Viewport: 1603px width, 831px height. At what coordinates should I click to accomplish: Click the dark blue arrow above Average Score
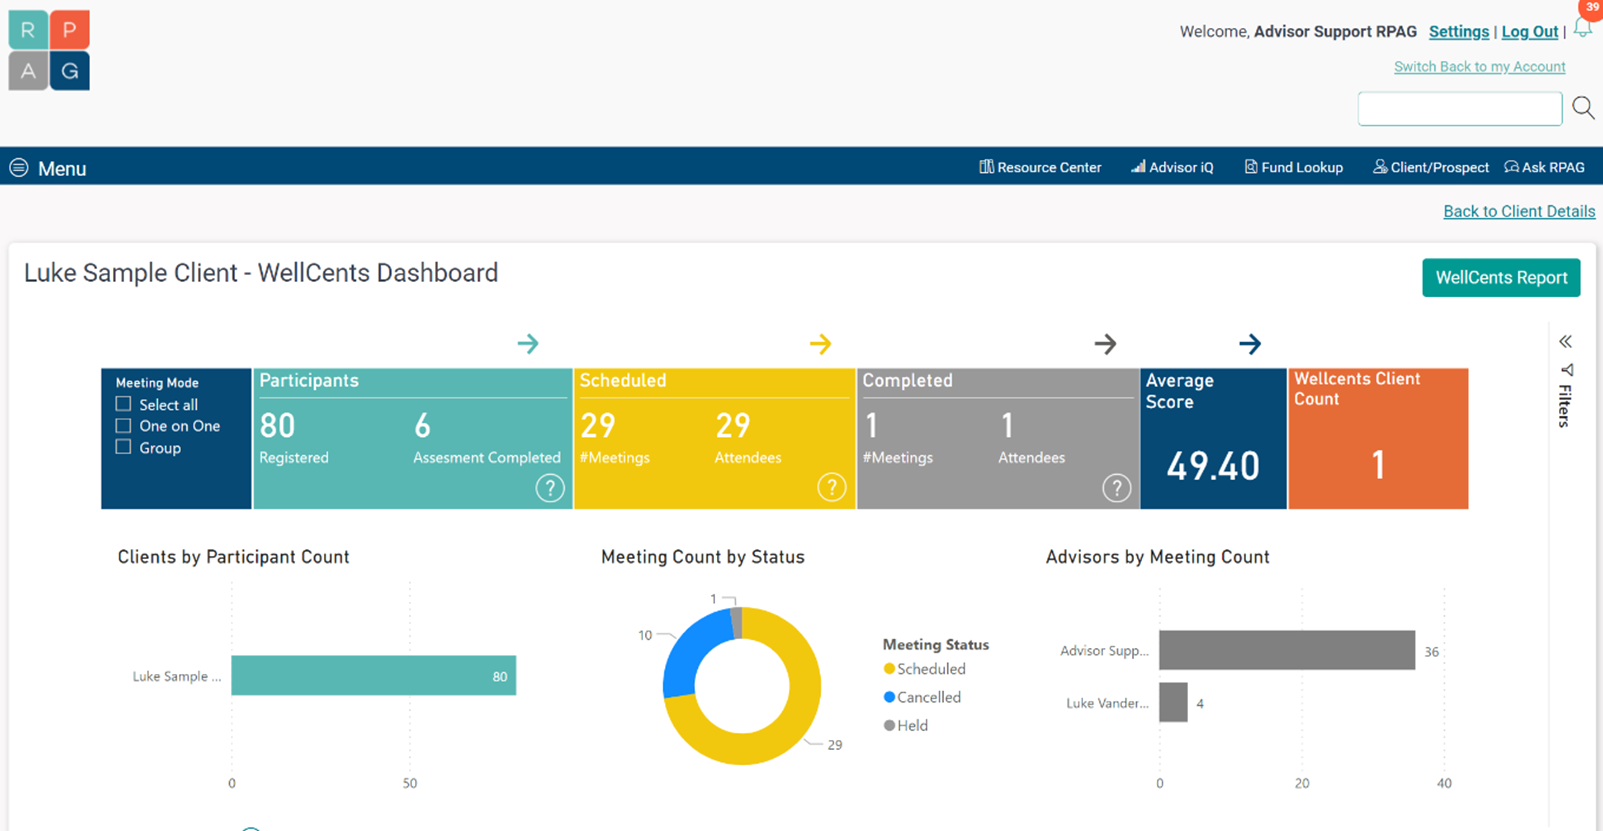tap(1250, 344)
